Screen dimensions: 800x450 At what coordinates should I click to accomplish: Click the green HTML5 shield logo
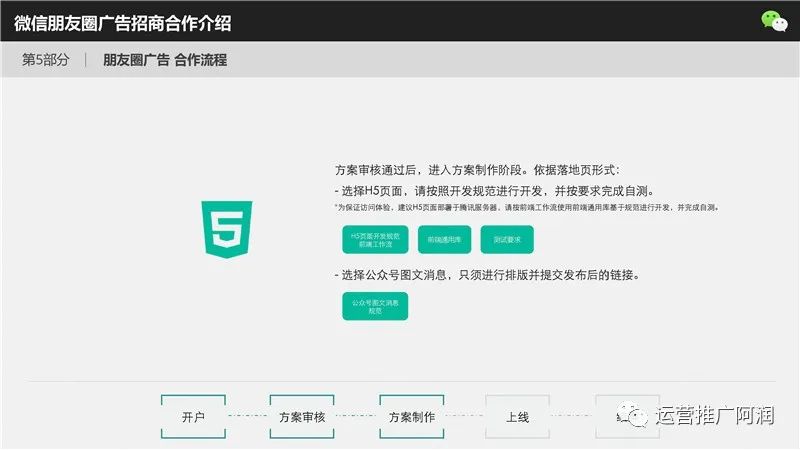click(227, 229)
